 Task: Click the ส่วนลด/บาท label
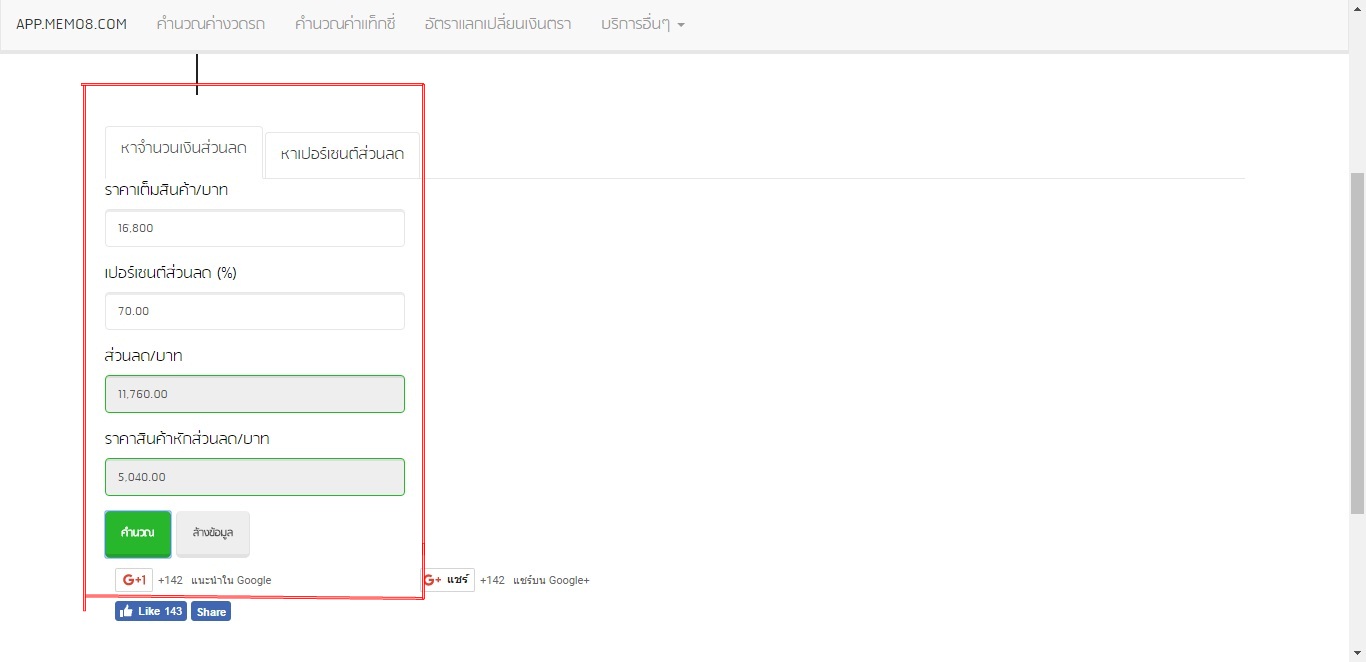pyautogui.click(x=144, y=356)
